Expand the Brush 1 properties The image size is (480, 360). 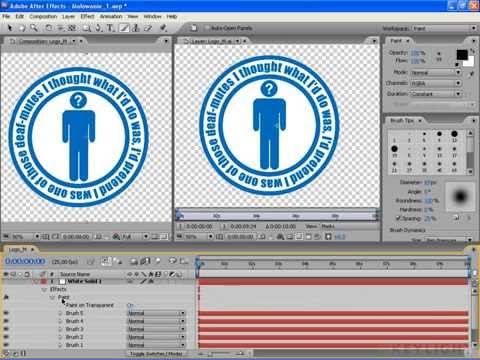(60, 345)
